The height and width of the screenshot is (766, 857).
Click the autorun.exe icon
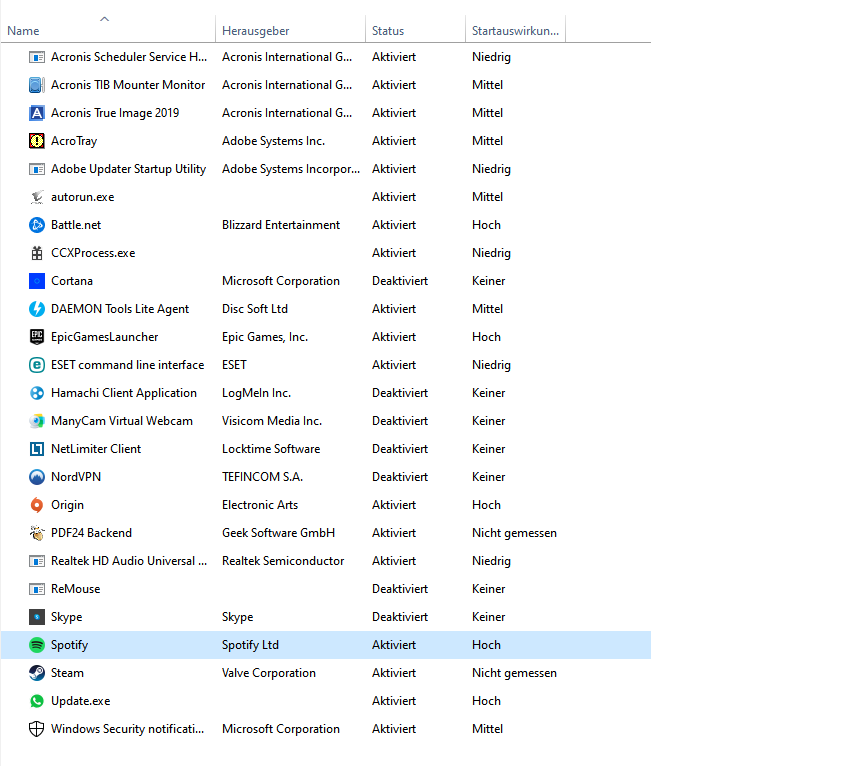37,197
